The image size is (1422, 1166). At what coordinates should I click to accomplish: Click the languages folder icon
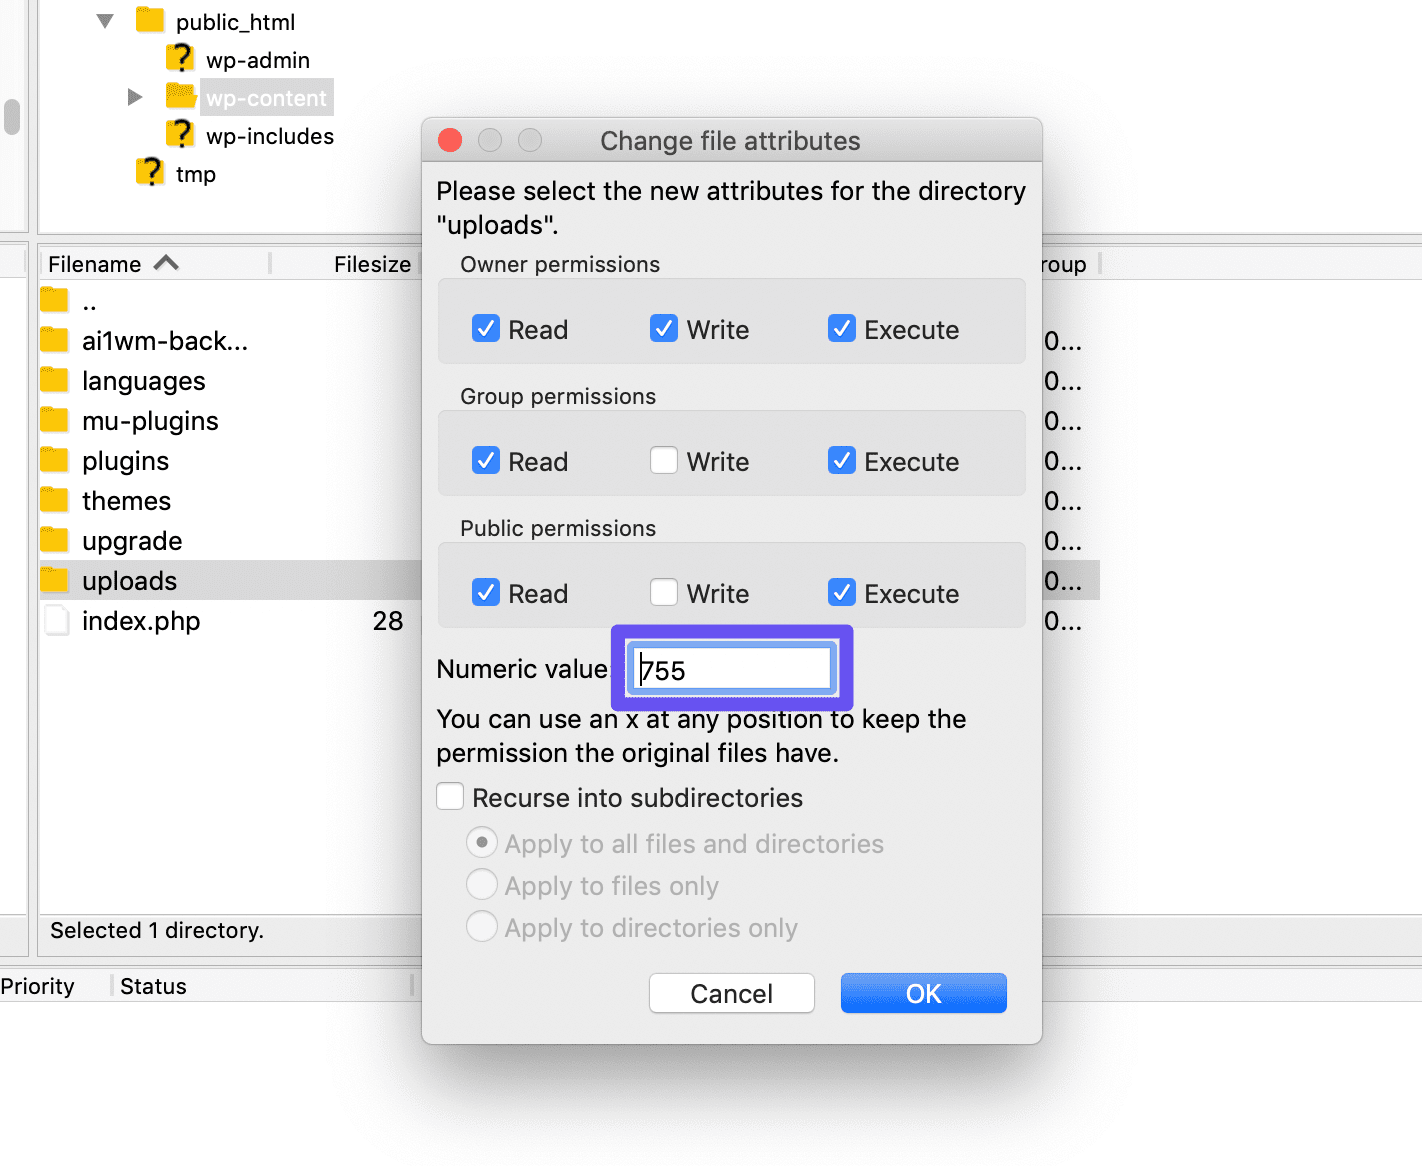pos(54,379)
